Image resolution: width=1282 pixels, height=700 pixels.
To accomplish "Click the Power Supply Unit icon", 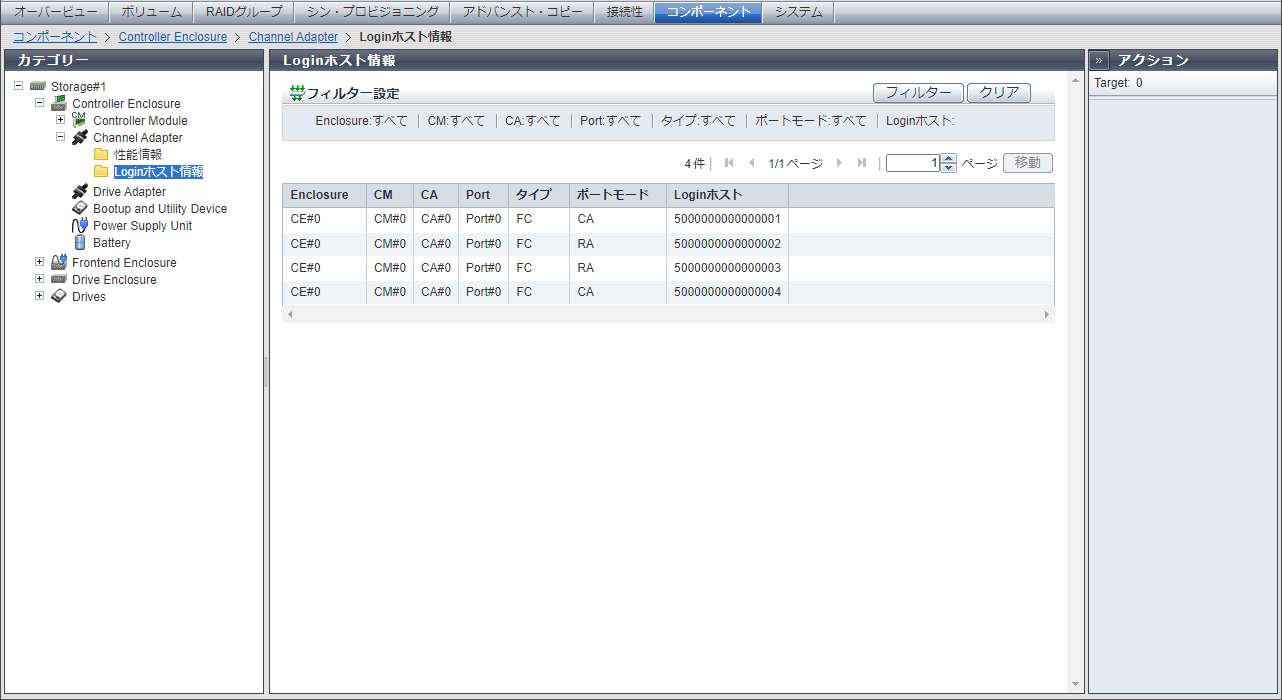I will click(x=80, y=226).
